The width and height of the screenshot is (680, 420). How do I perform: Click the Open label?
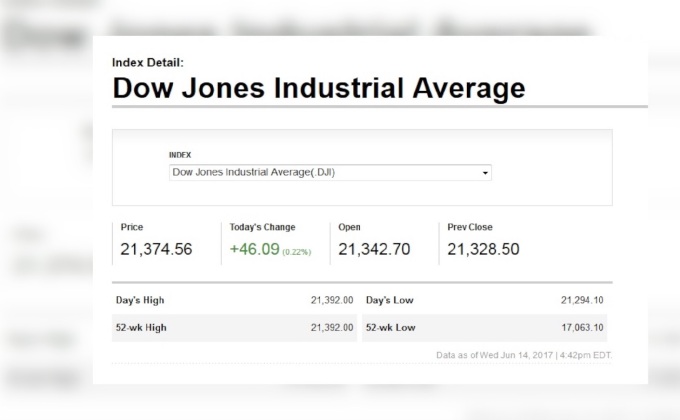click(x=349, y=227)
